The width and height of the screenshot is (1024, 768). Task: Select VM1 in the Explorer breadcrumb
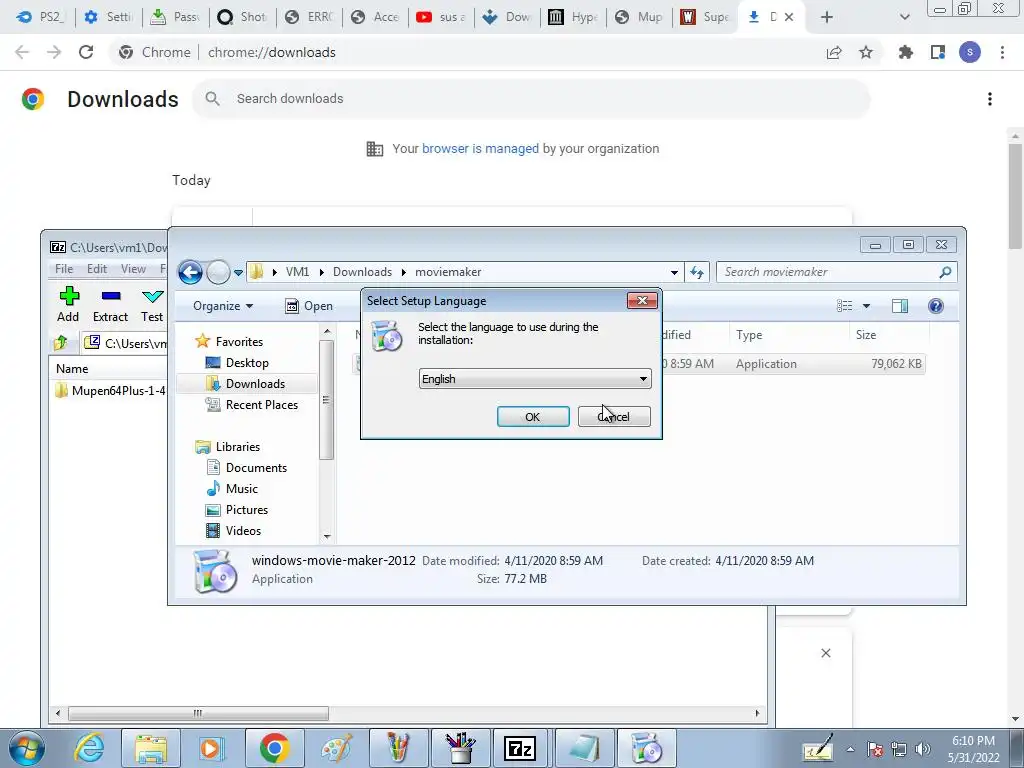(x=297, y=272)
